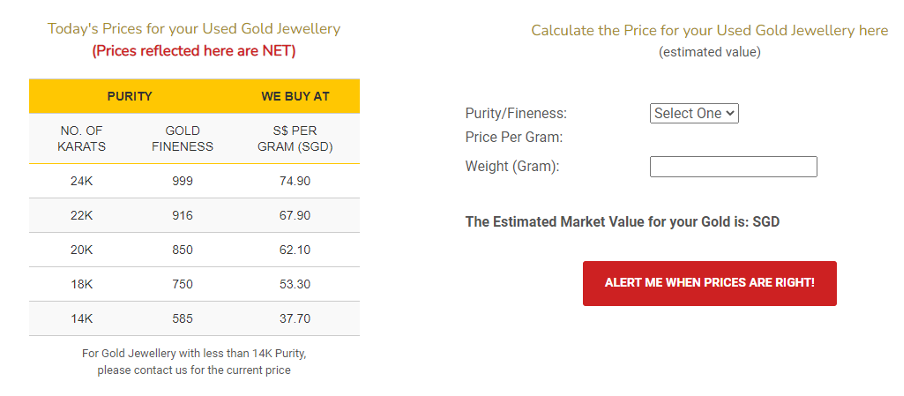
Task: Click the 74.90 price value
Action: coord(295,181)
